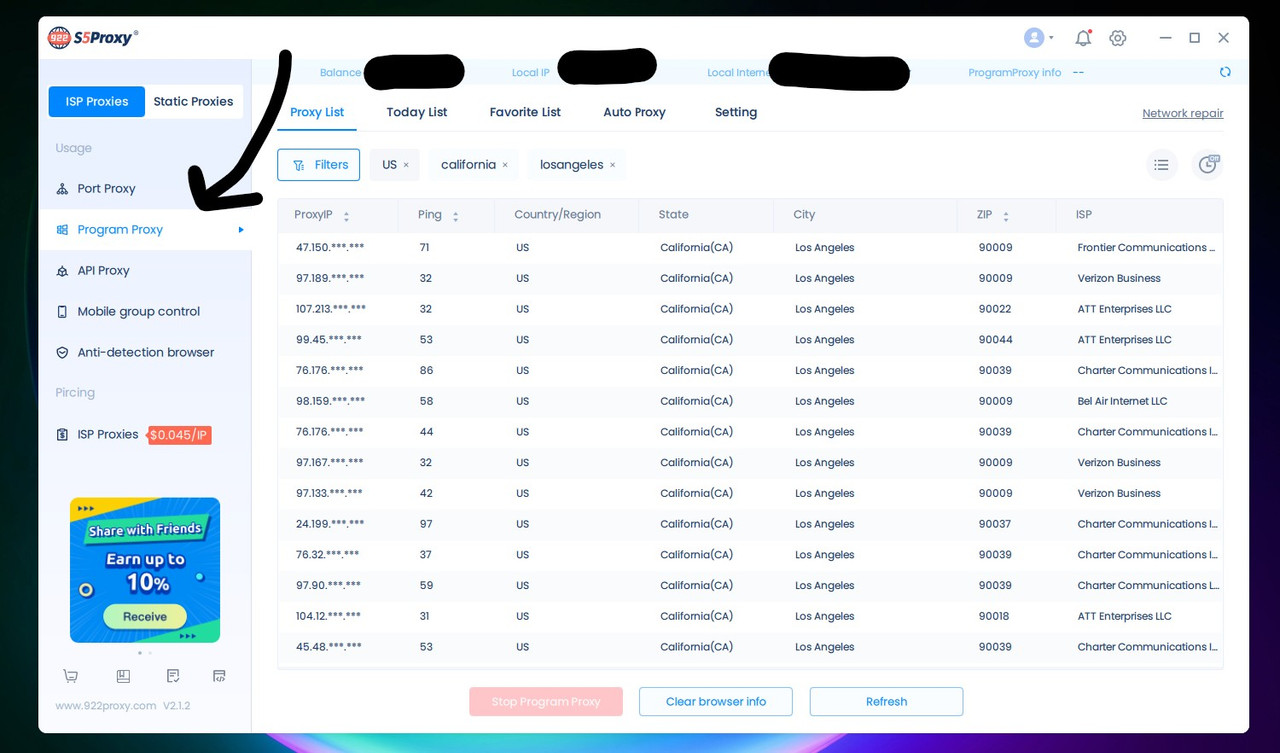Image resolution: width=1280 pixels, height=753 pixels.
Task: Sort by Ping column arrows
Action: click(455, 216)
